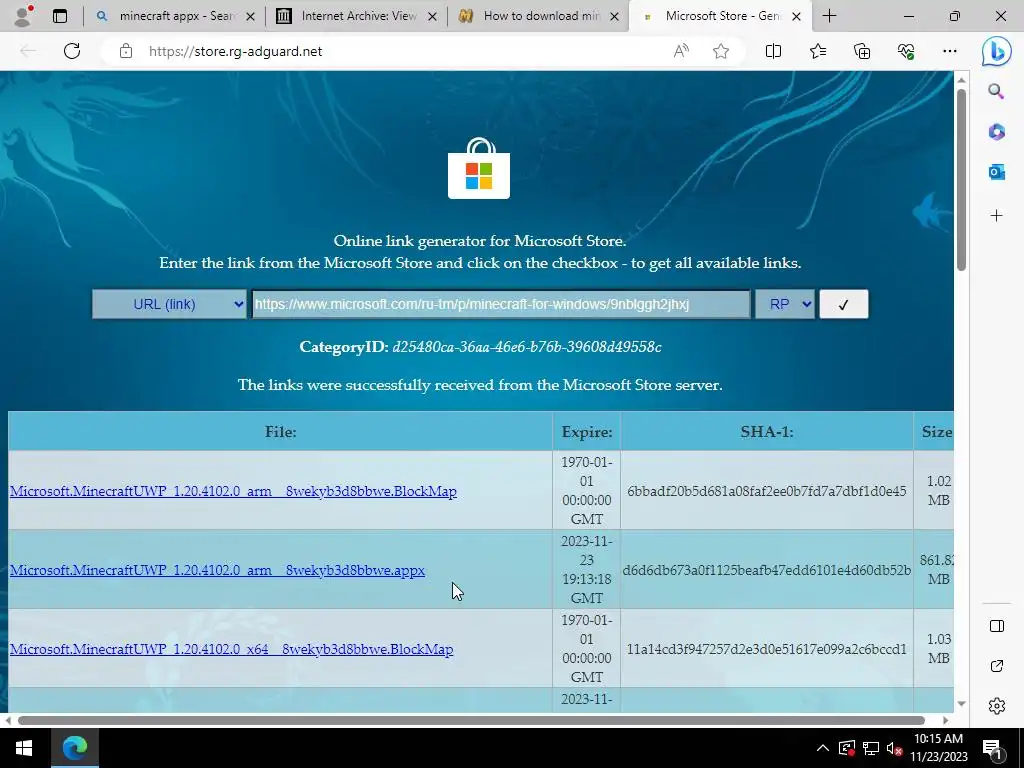Download the arm .appx file link
This screenshot has height=768, width=1024.
tap(217, 570)
